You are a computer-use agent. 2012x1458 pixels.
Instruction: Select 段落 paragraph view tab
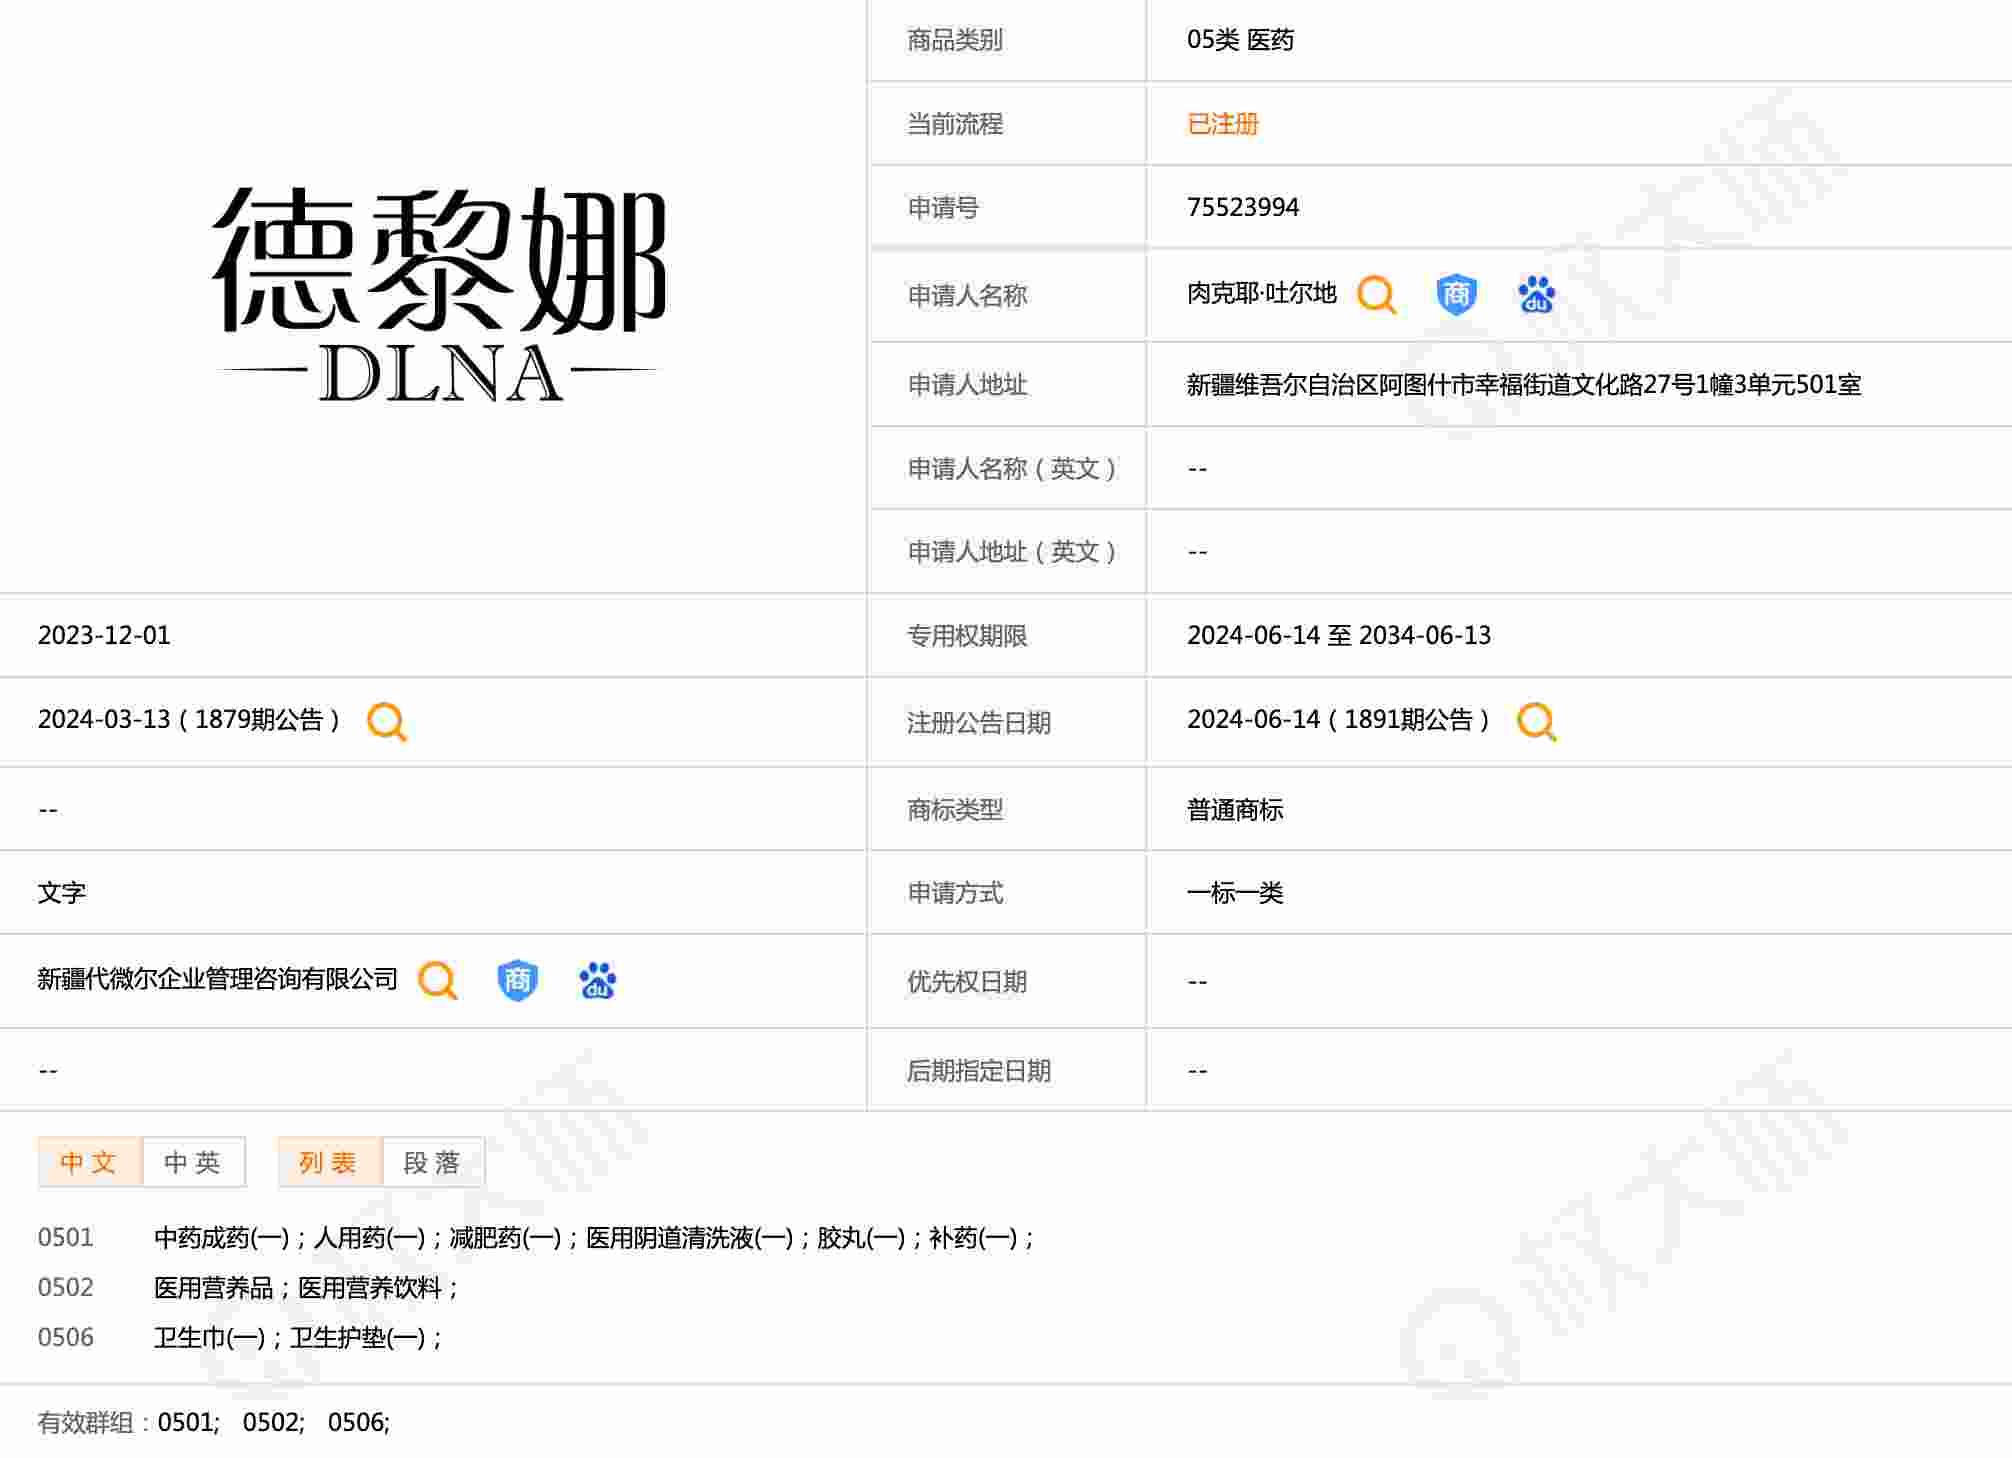pos(432,1162)
